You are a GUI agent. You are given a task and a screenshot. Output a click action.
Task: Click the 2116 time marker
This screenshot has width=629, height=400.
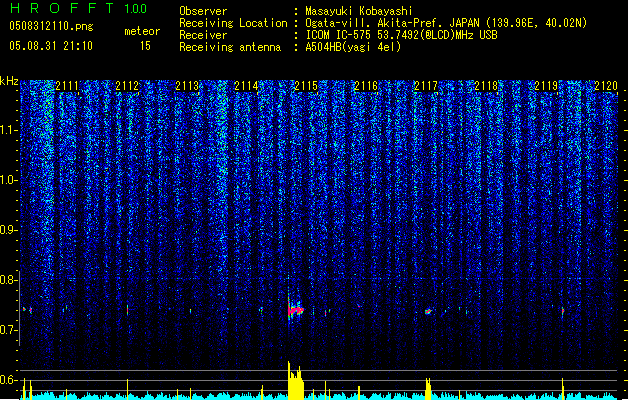(x=366, y=86)
